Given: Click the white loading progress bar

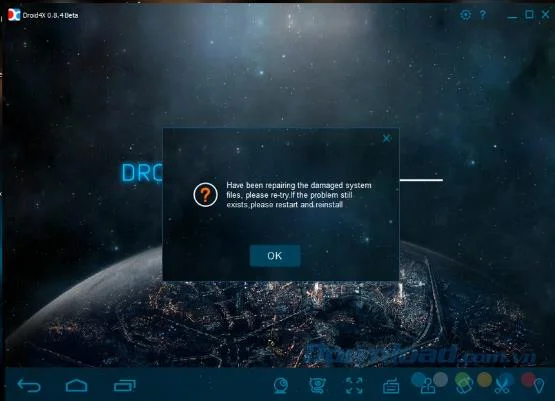Looking at the screenshot, I should [421, 180].
